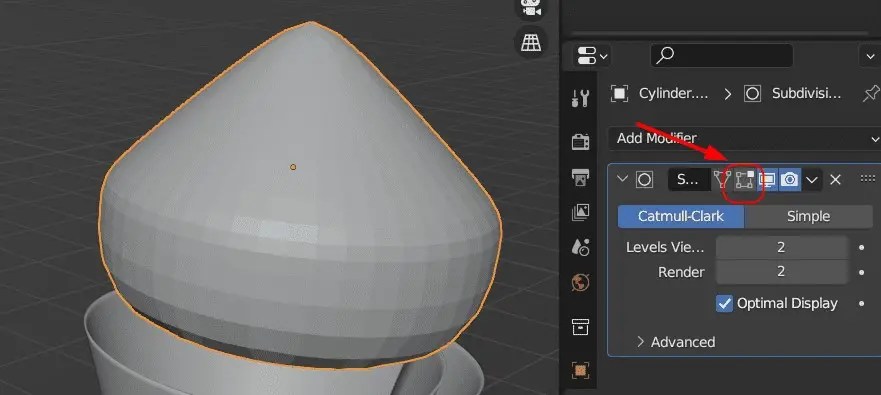Animate Optimal Display property dot
The width and height of the screenshot is (881, 395).
tap(862, 303)
